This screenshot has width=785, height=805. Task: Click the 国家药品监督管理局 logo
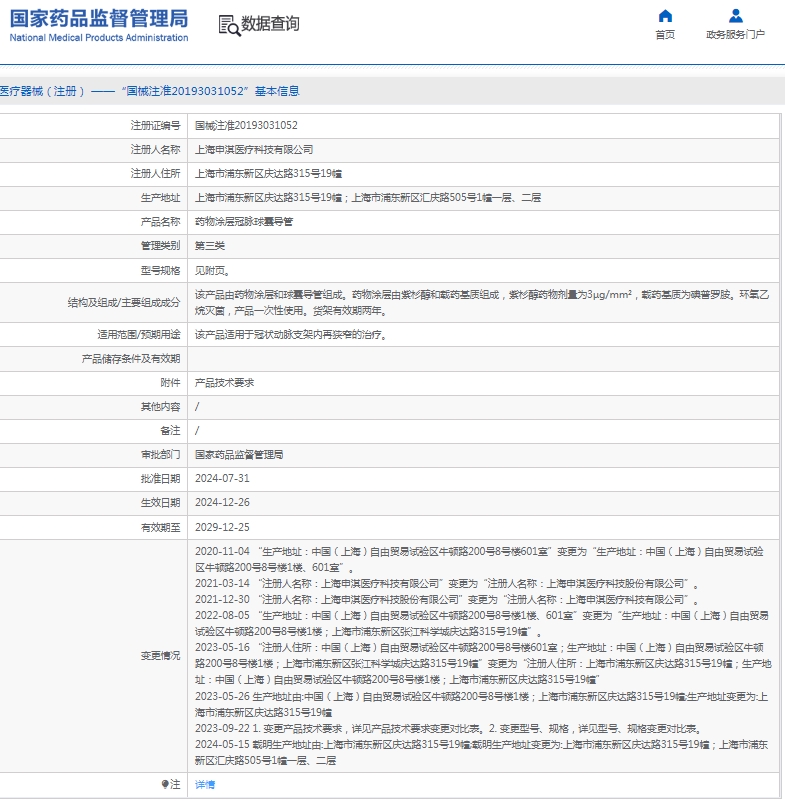(99, 19)
